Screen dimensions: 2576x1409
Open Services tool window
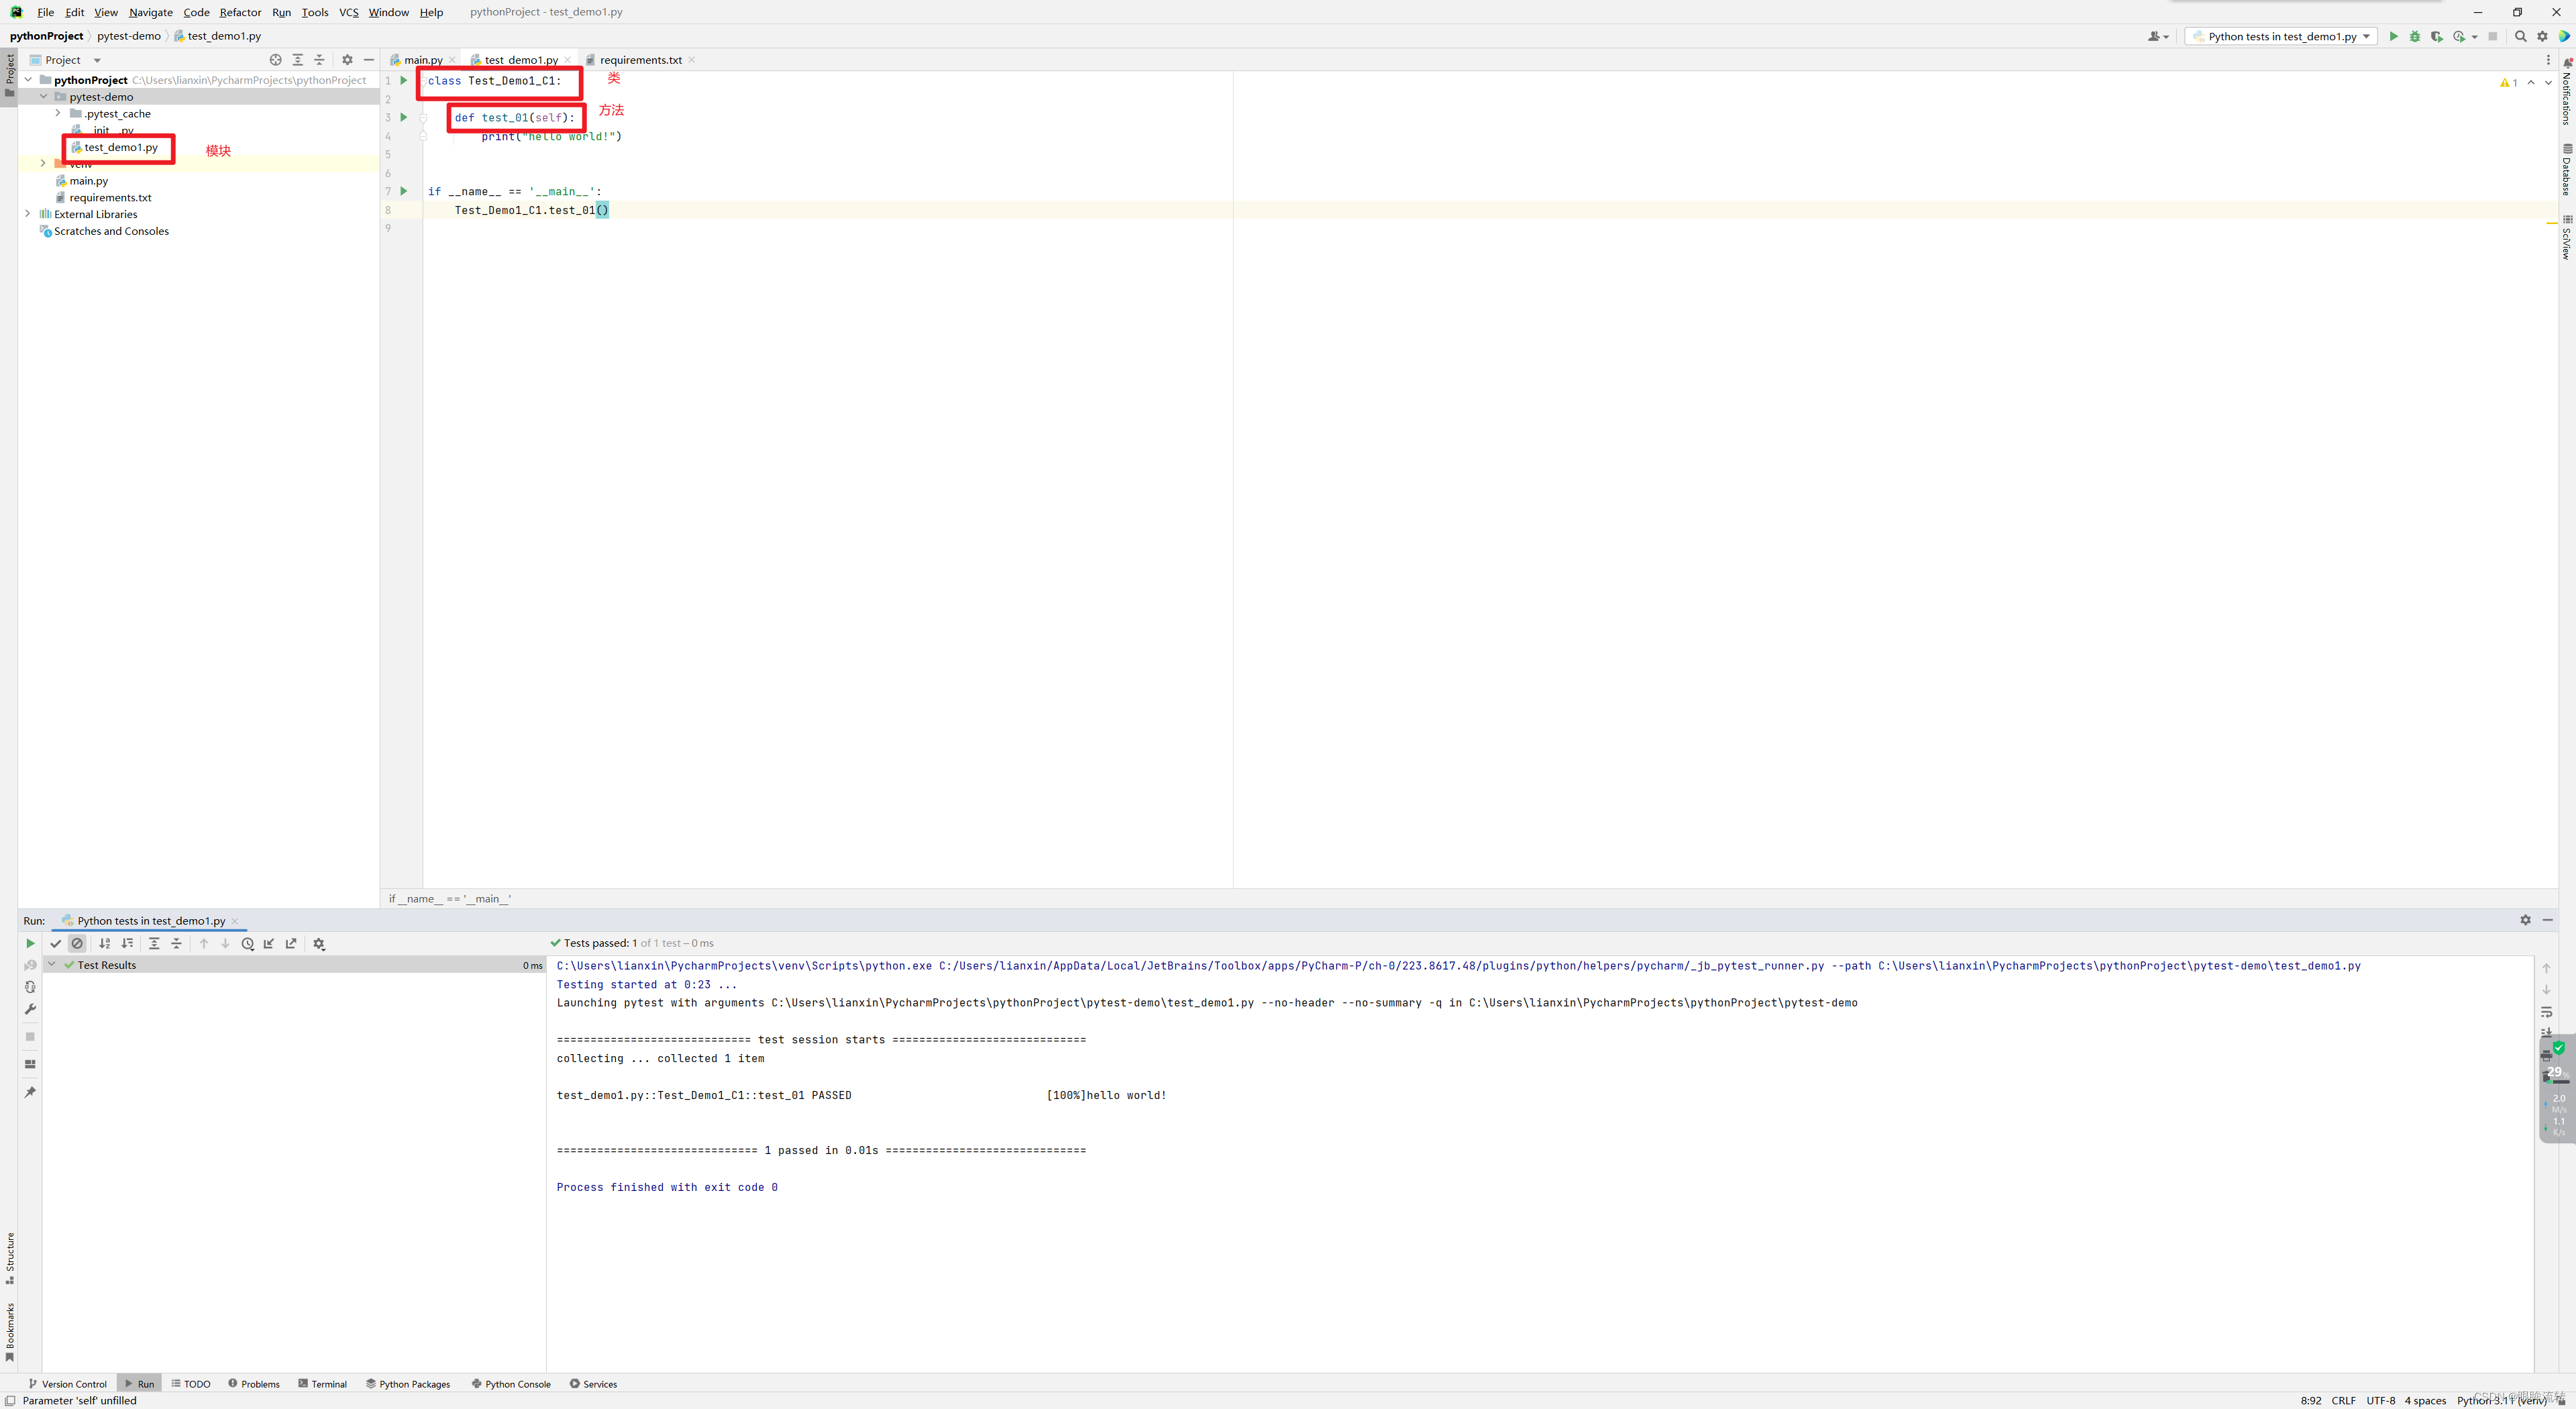(593, 1384)
